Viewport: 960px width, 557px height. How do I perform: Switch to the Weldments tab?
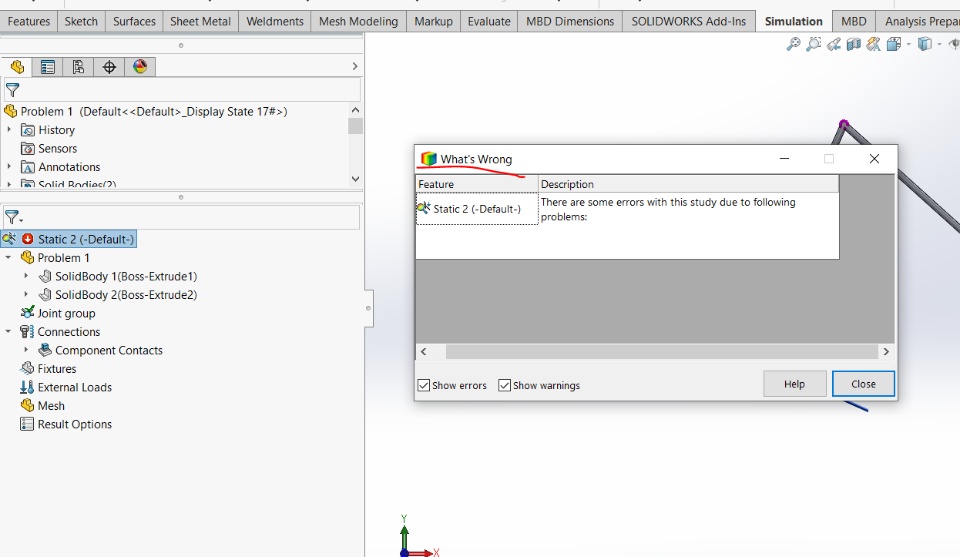click(x=275, y=21)
